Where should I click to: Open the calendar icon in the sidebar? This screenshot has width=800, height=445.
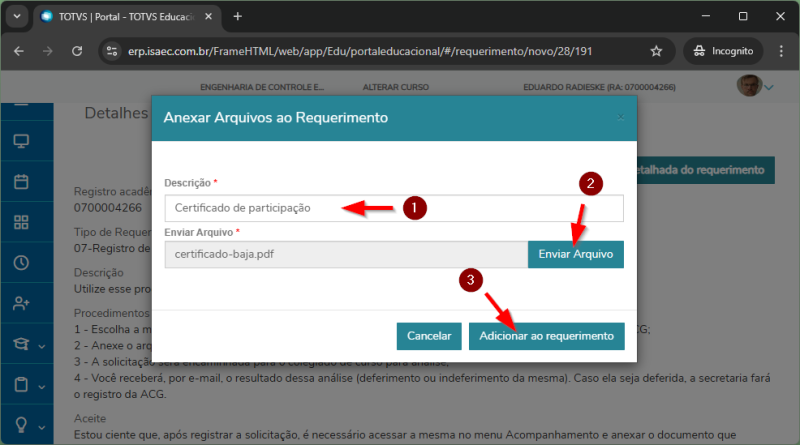tap(21, 181)
